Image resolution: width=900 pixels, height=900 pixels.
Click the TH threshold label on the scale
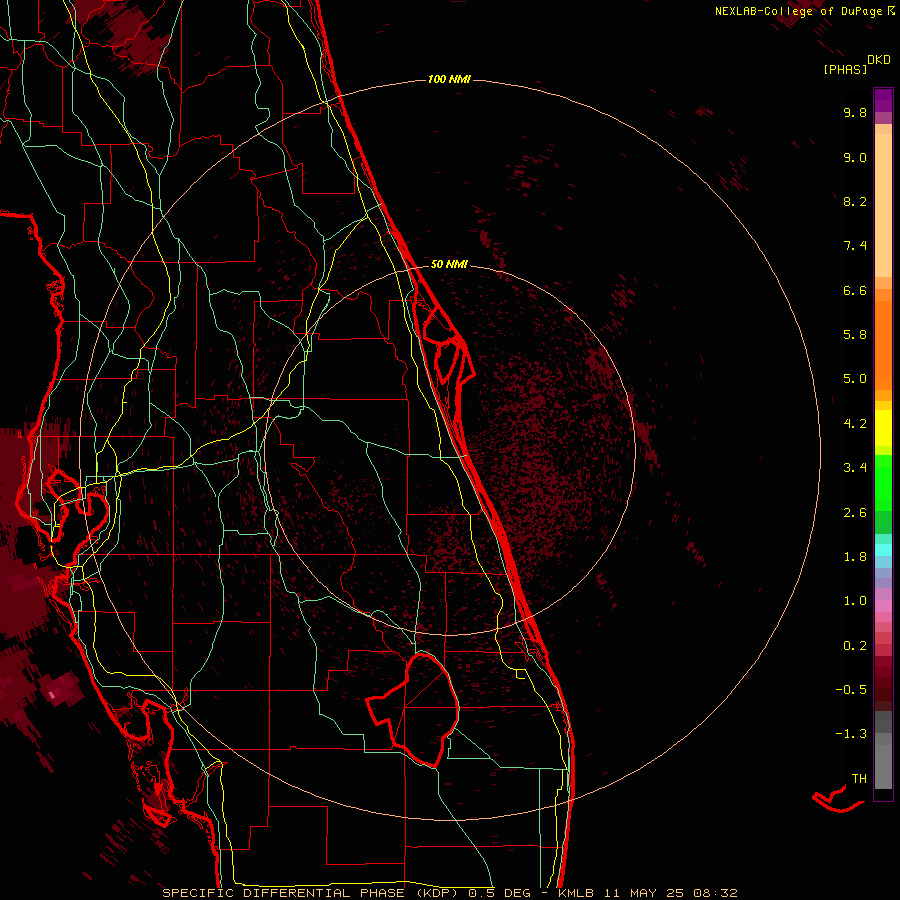(x=859, y=778)
